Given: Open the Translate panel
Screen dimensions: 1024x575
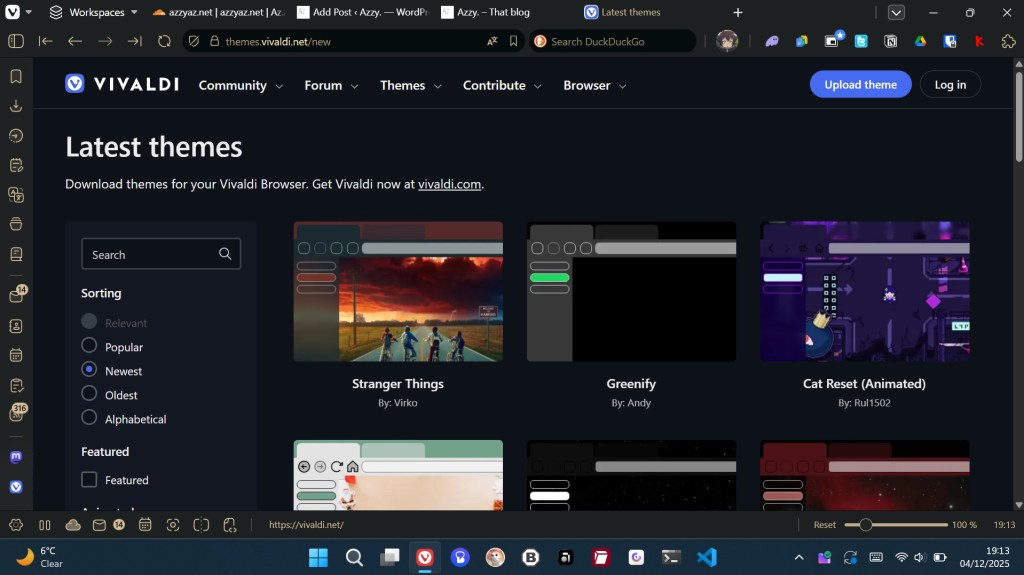Looking at the screenshot, I should tap(16, 195).
